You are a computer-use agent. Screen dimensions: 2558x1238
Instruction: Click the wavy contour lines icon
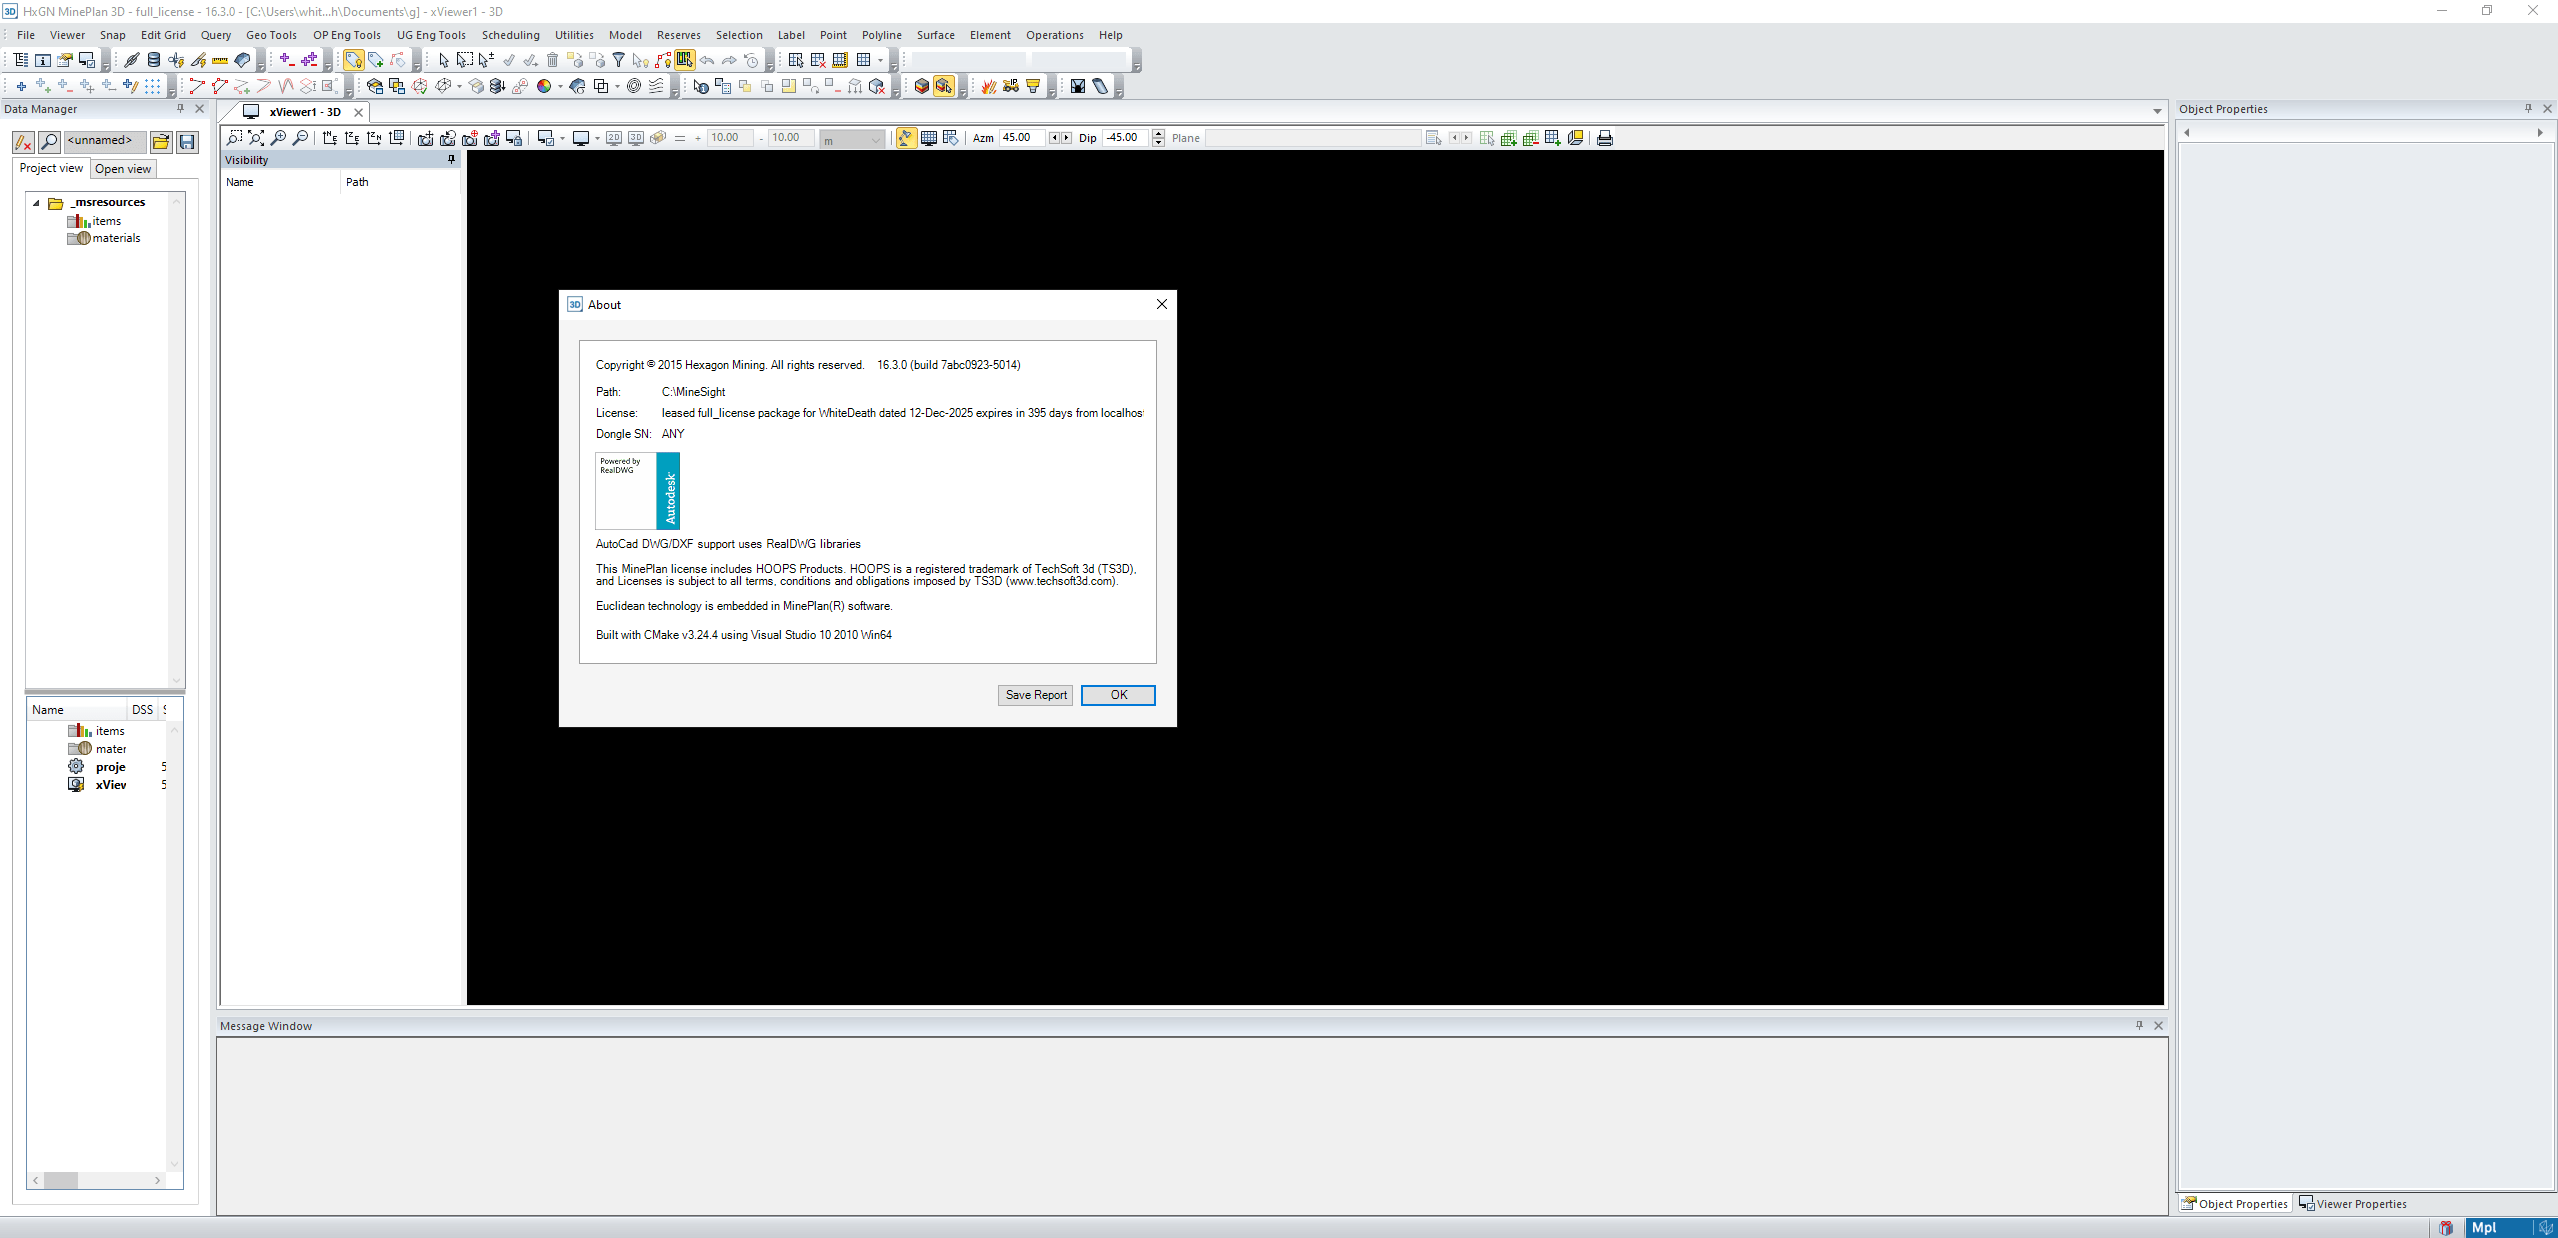[656, 86]
